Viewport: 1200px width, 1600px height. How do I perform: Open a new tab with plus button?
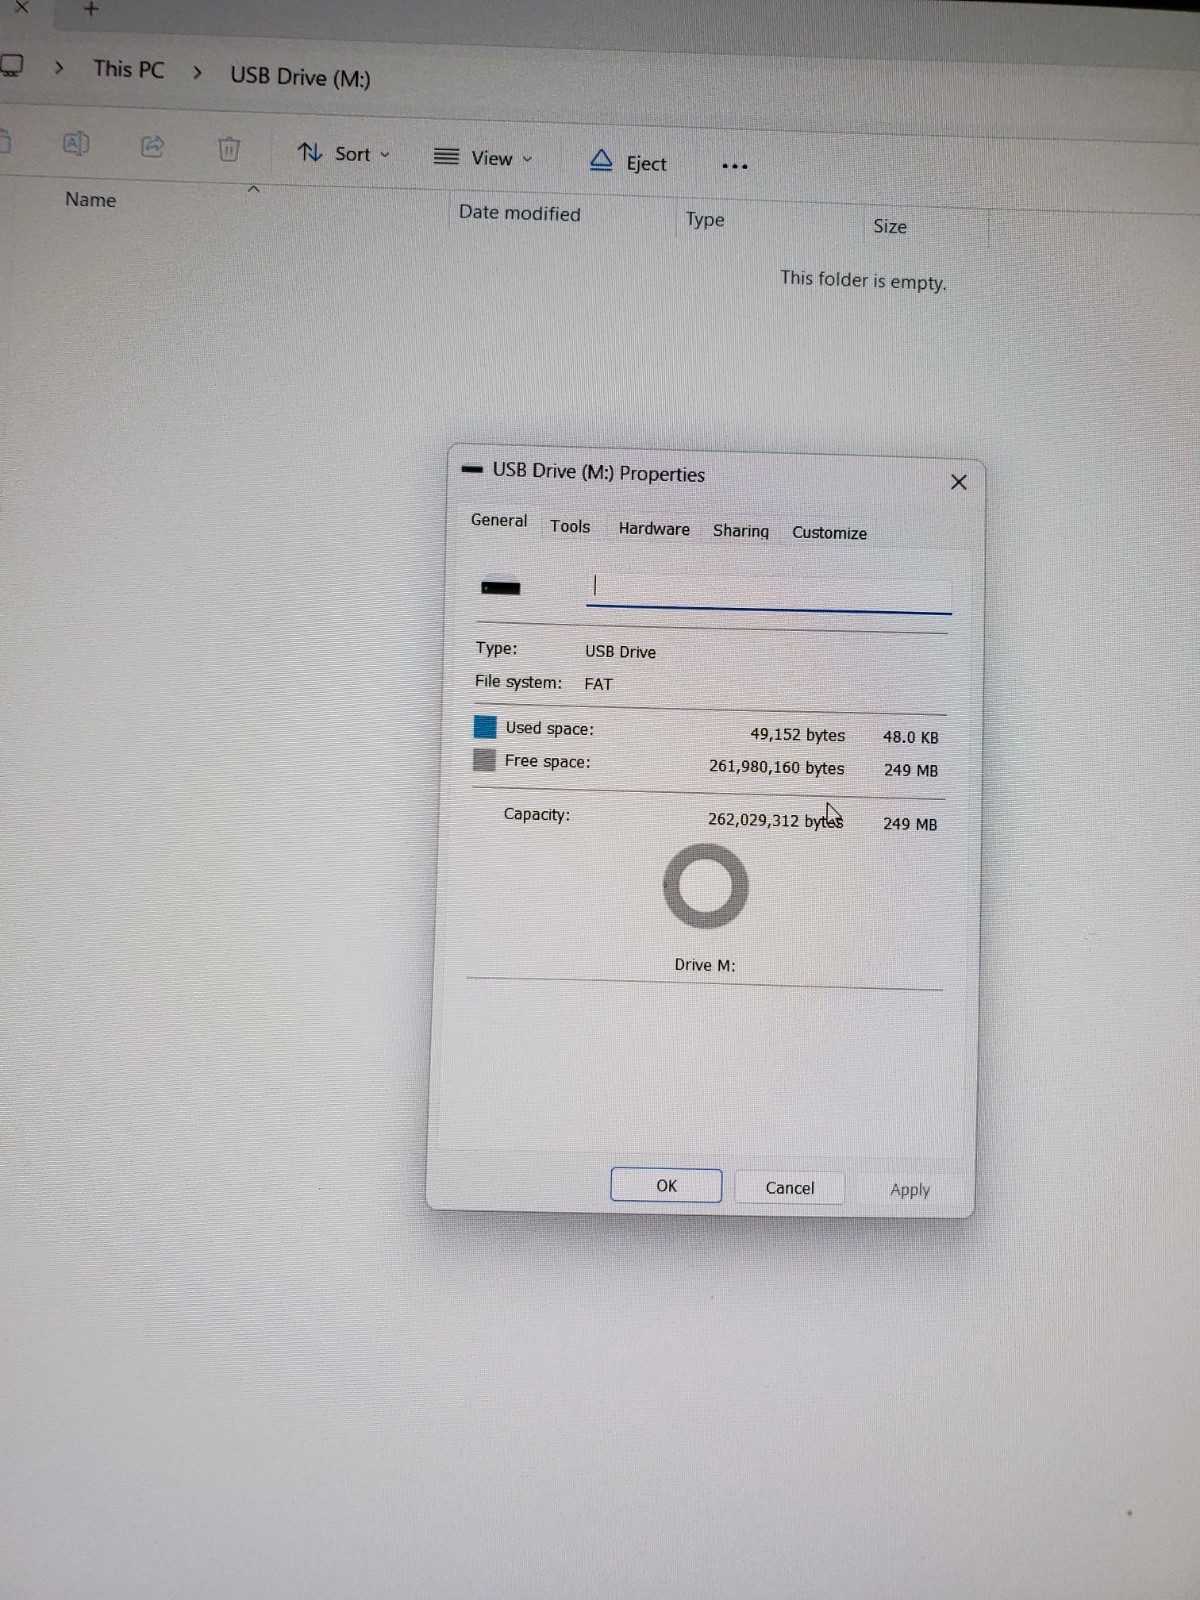point(90,9)
